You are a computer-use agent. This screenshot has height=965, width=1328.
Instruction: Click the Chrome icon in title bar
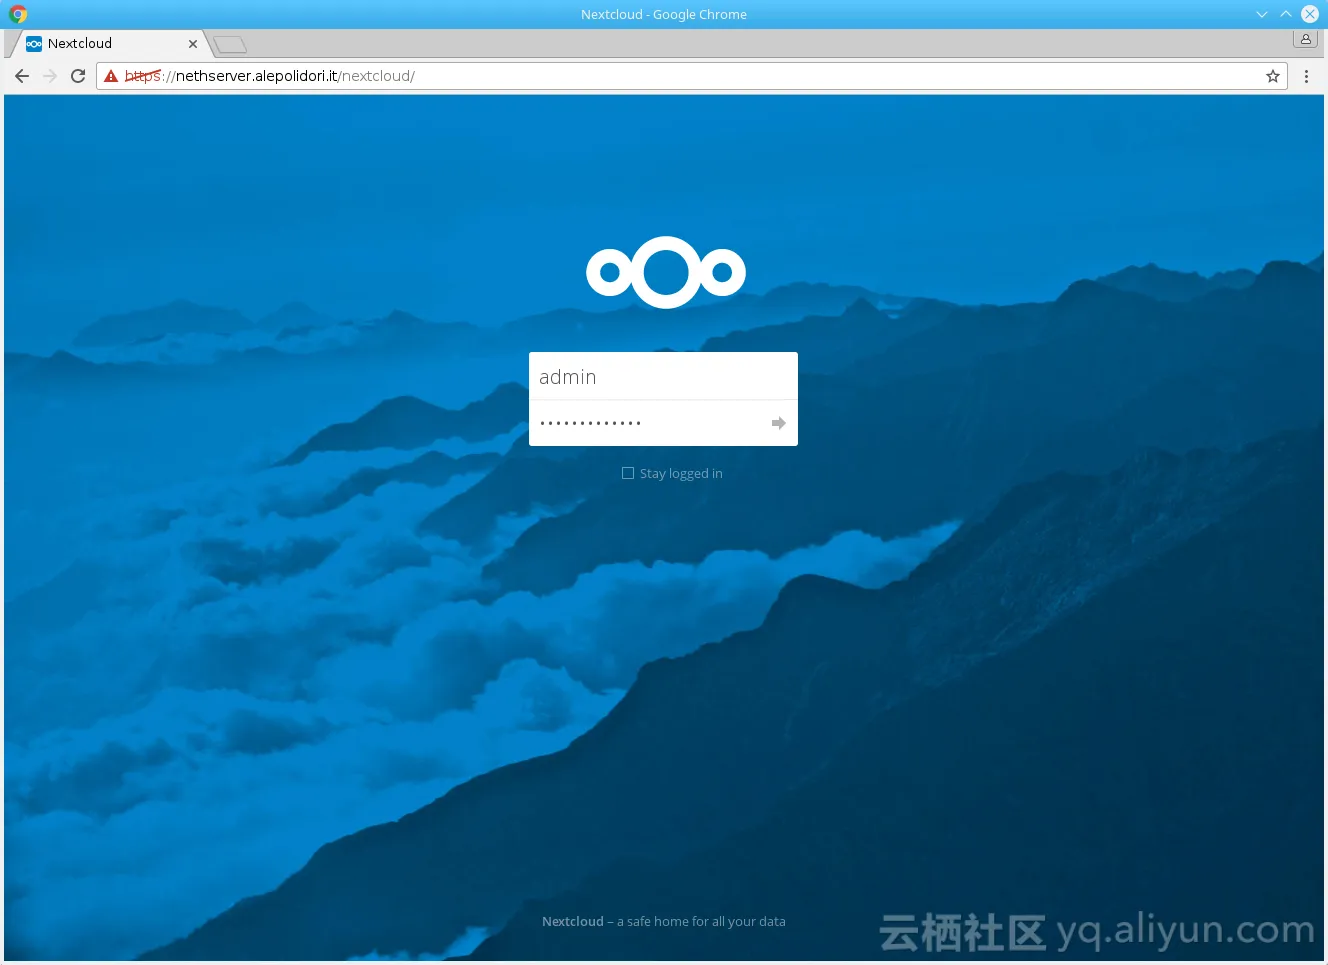[x=18, y=14]
